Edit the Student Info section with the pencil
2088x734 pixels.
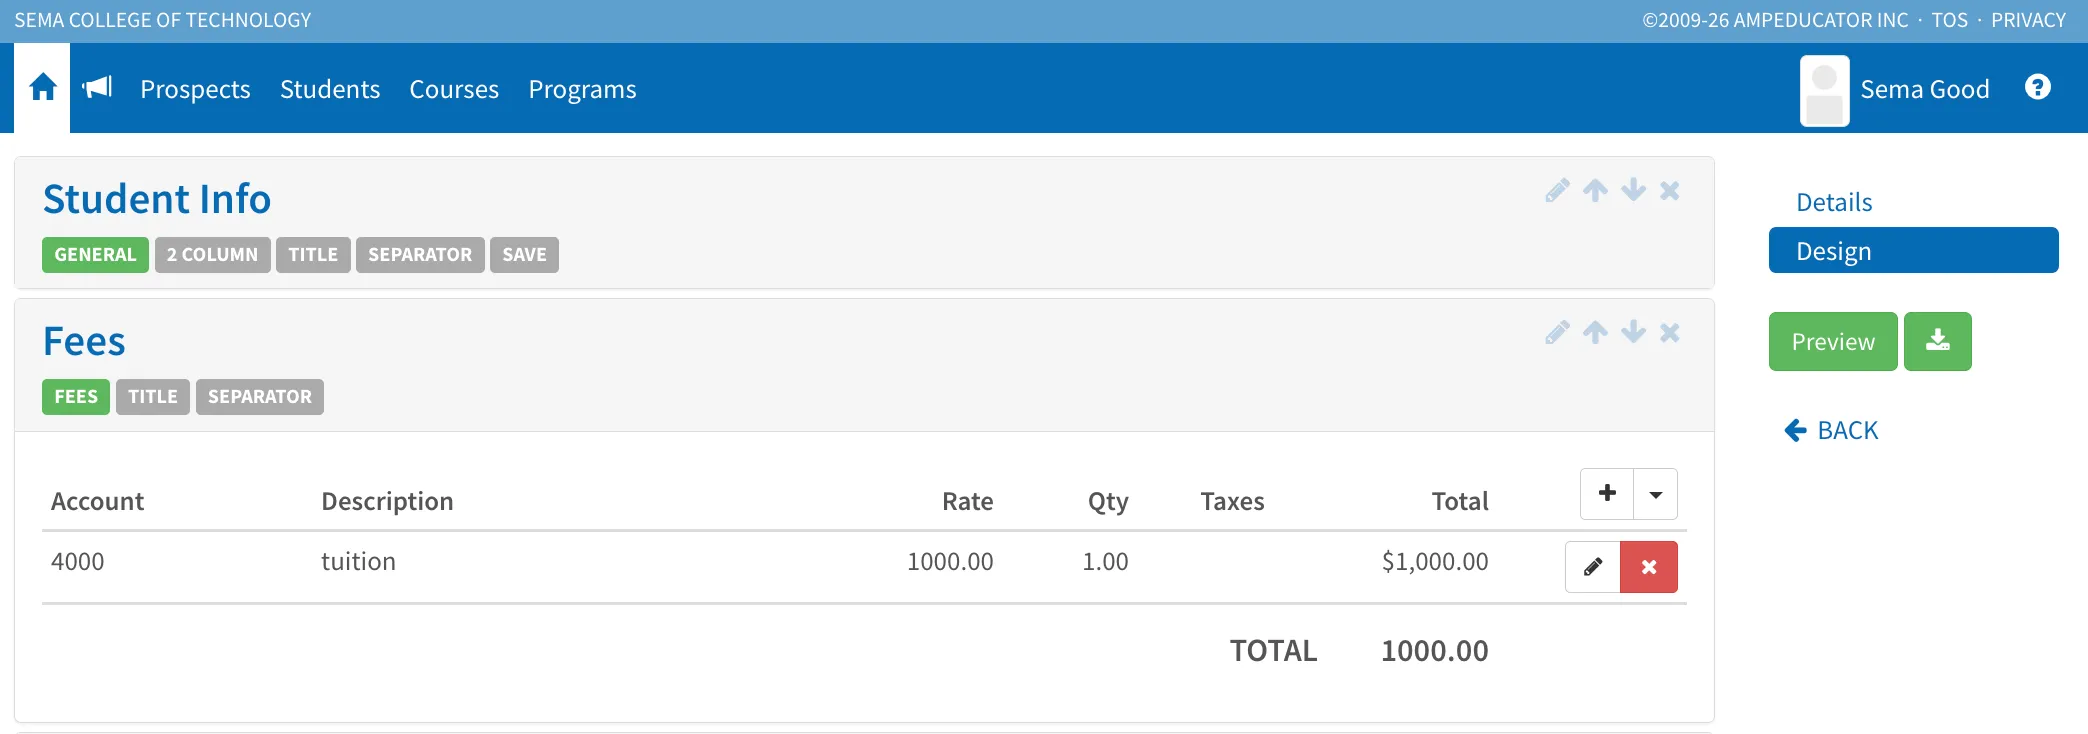1557,190
